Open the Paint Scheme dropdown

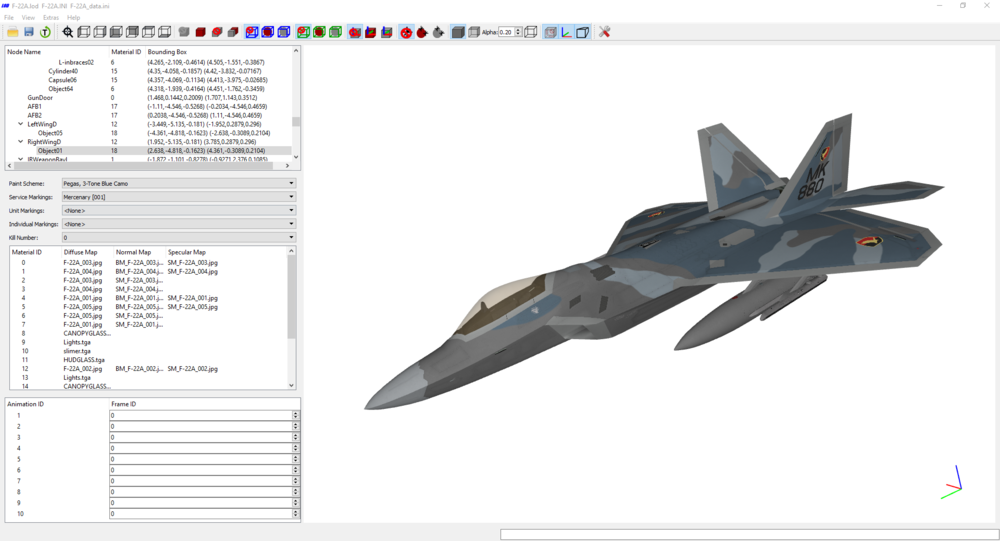[x=179, y=183]
